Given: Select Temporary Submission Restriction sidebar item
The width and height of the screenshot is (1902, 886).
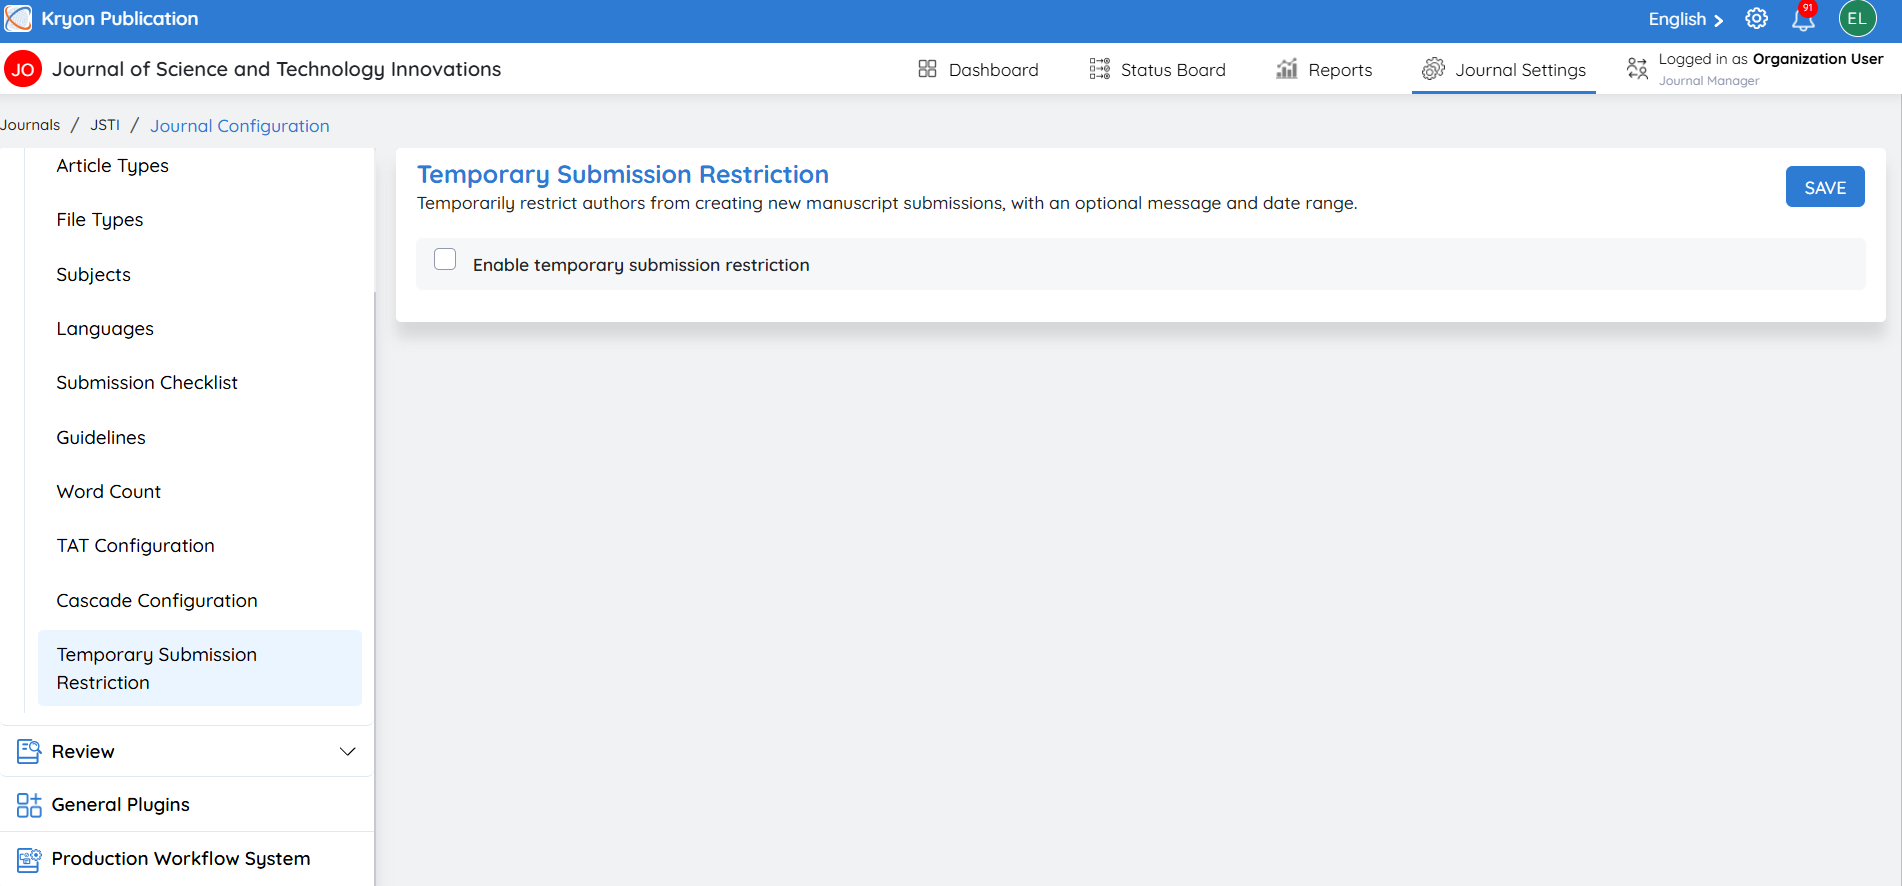Looking at the screenshot, I should (x=200, y=668).
